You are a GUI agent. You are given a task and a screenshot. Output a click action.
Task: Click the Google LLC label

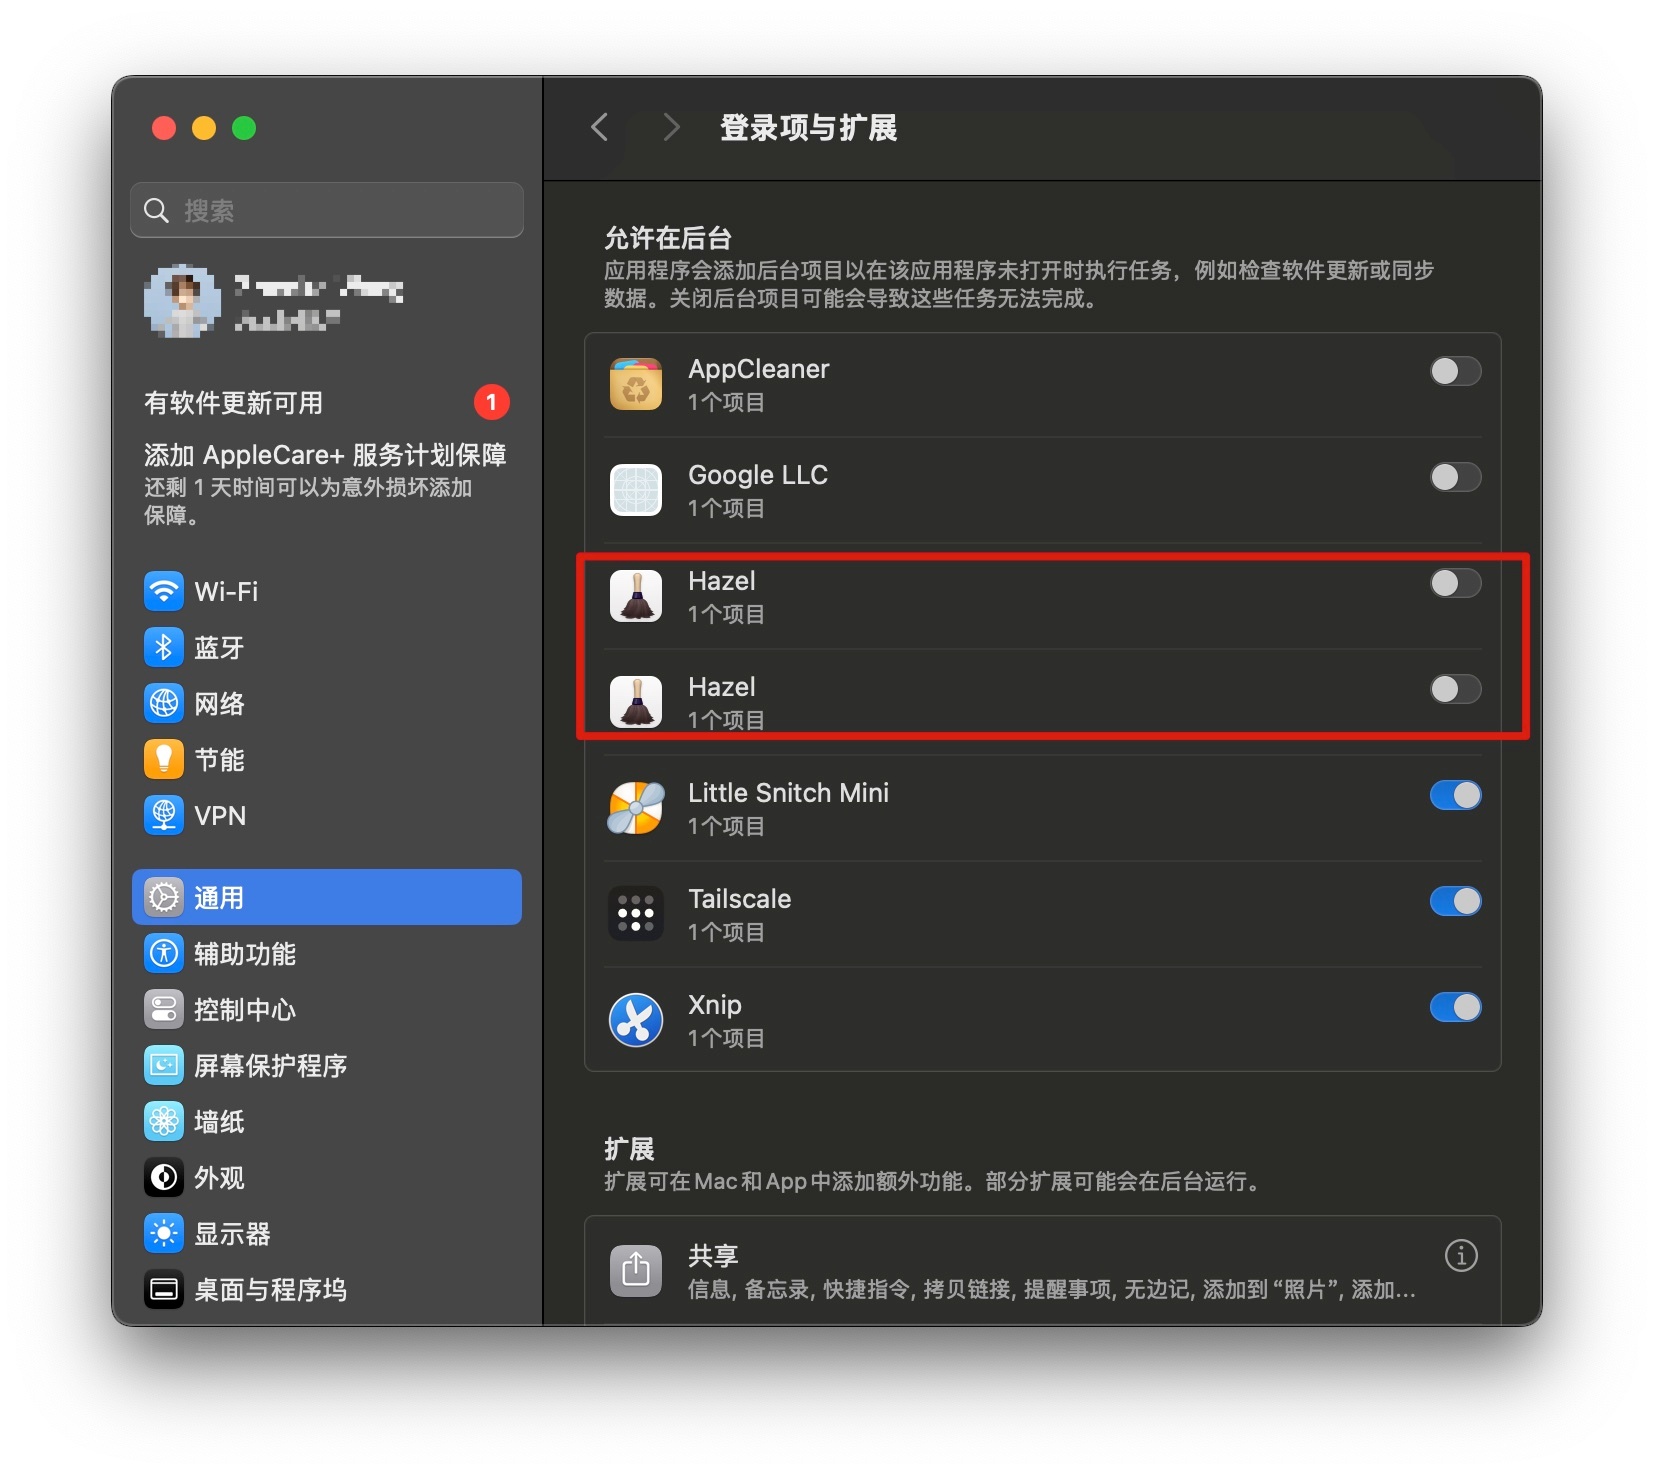click(x=757, y=475)
